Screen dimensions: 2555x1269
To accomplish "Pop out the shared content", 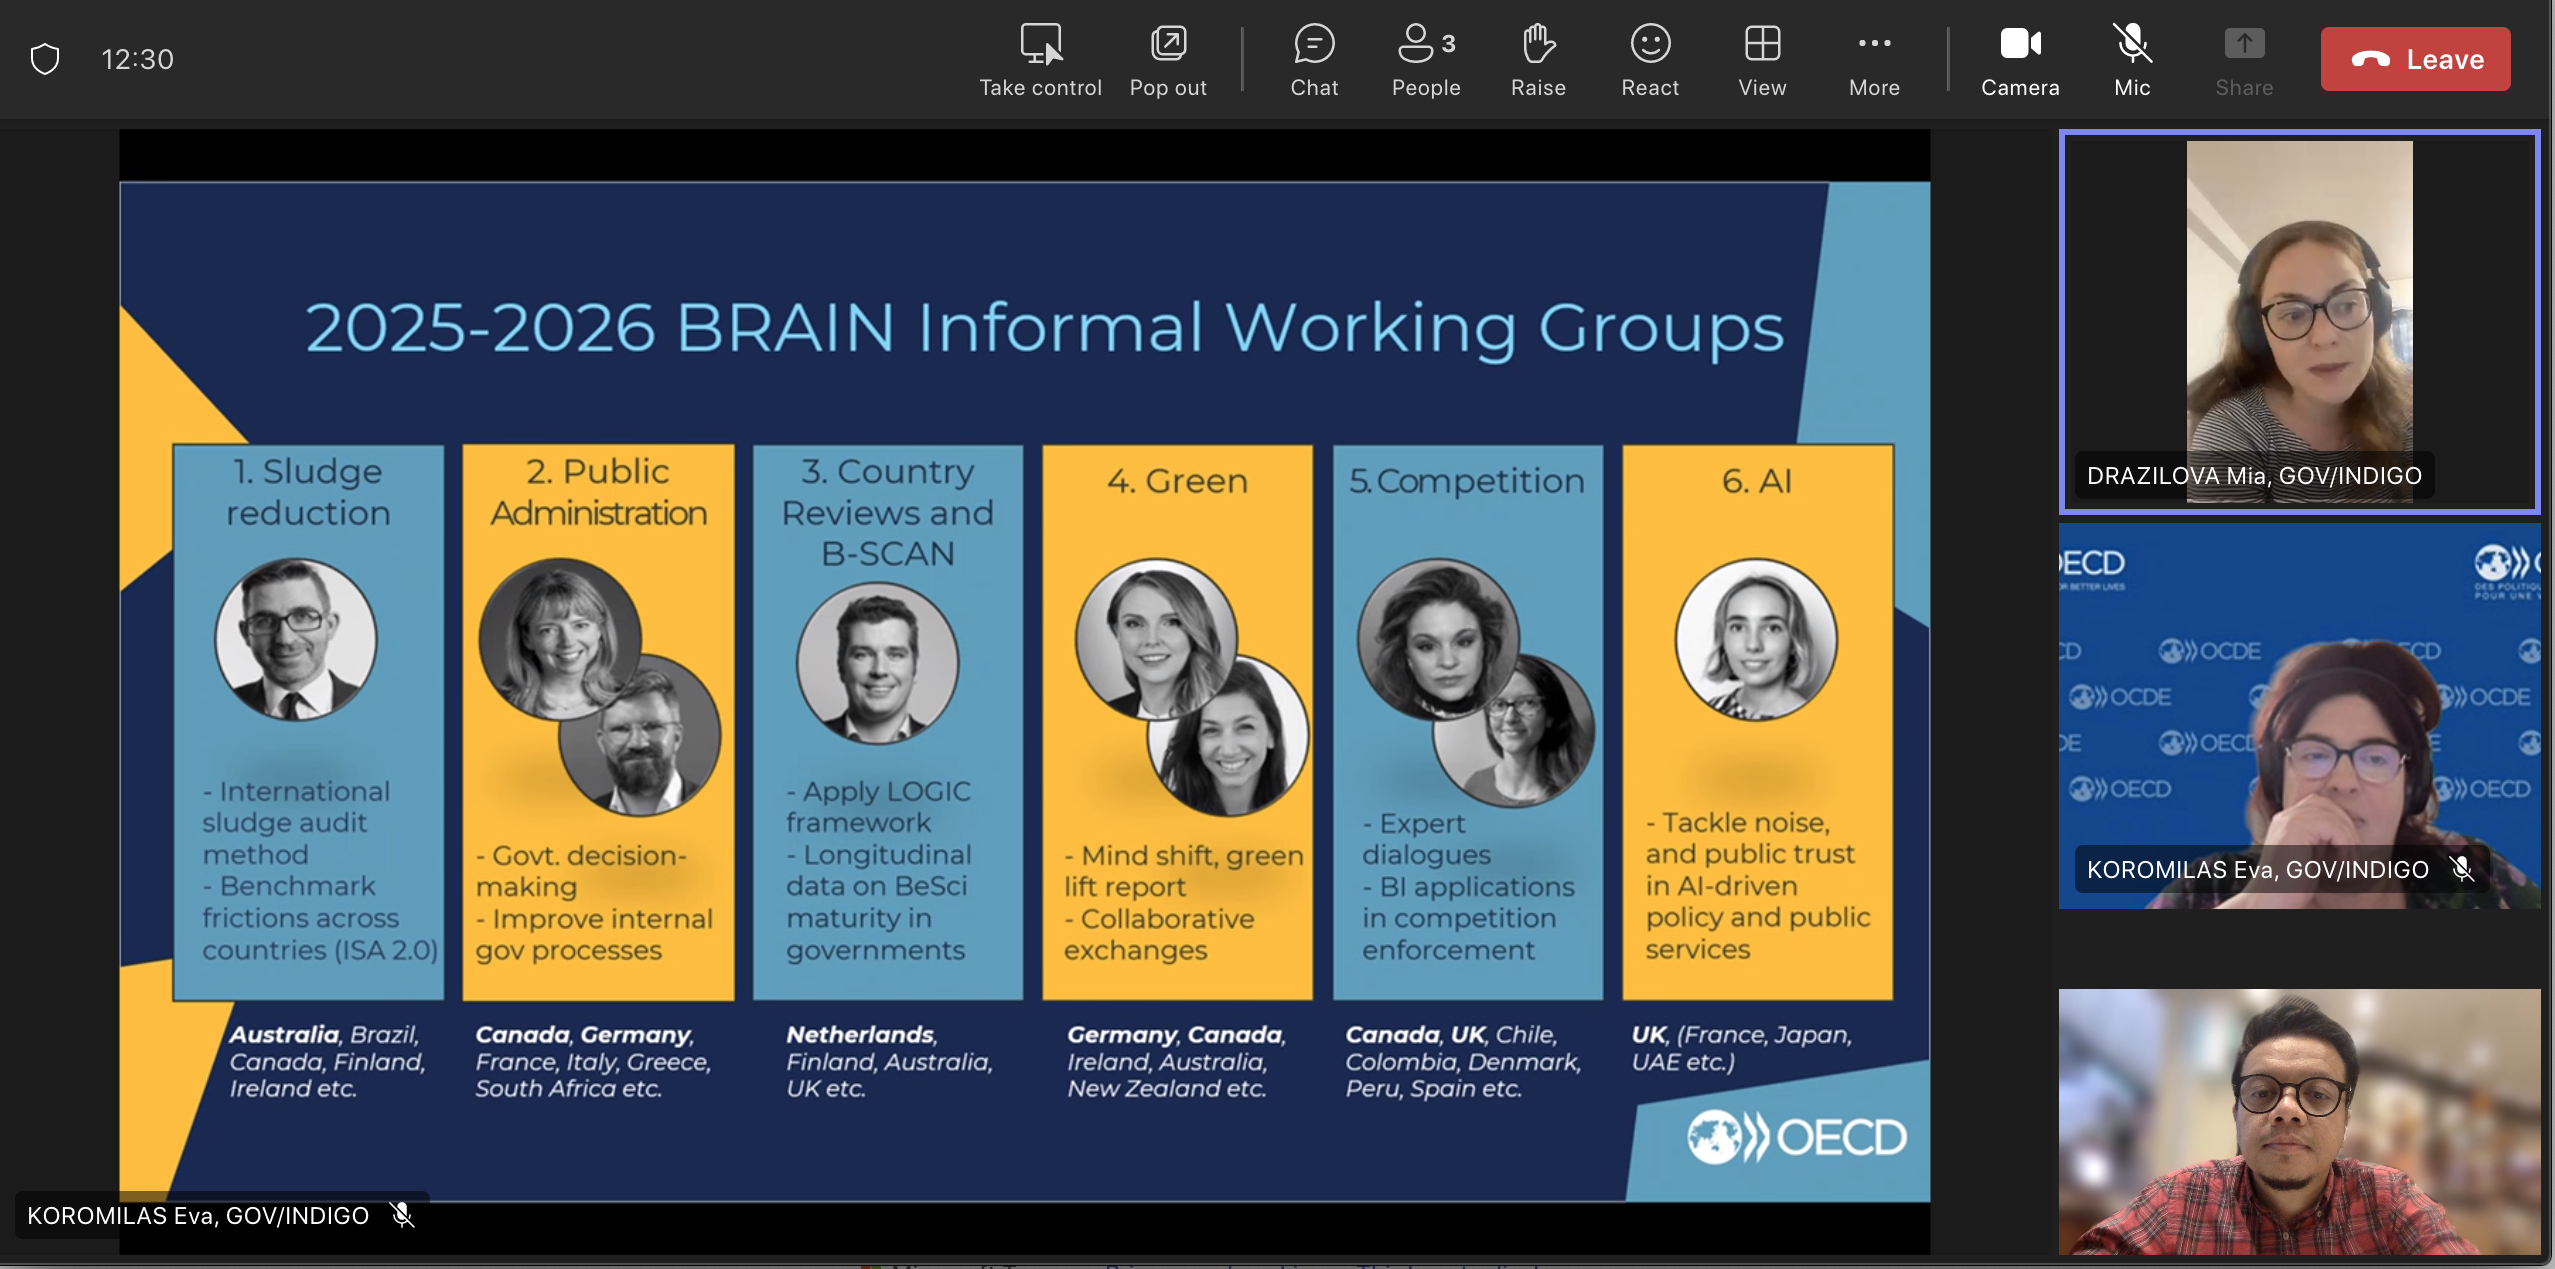I will point(1168,60).
